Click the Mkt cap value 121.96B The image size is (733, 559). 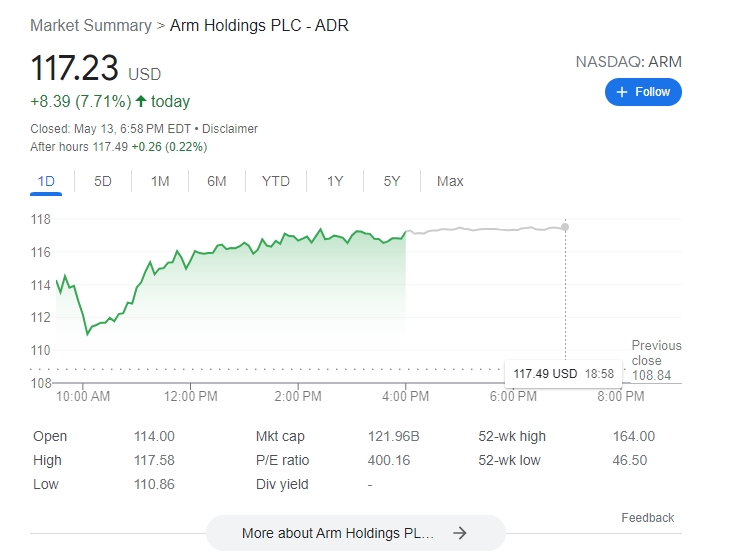(x=394, y=436)
